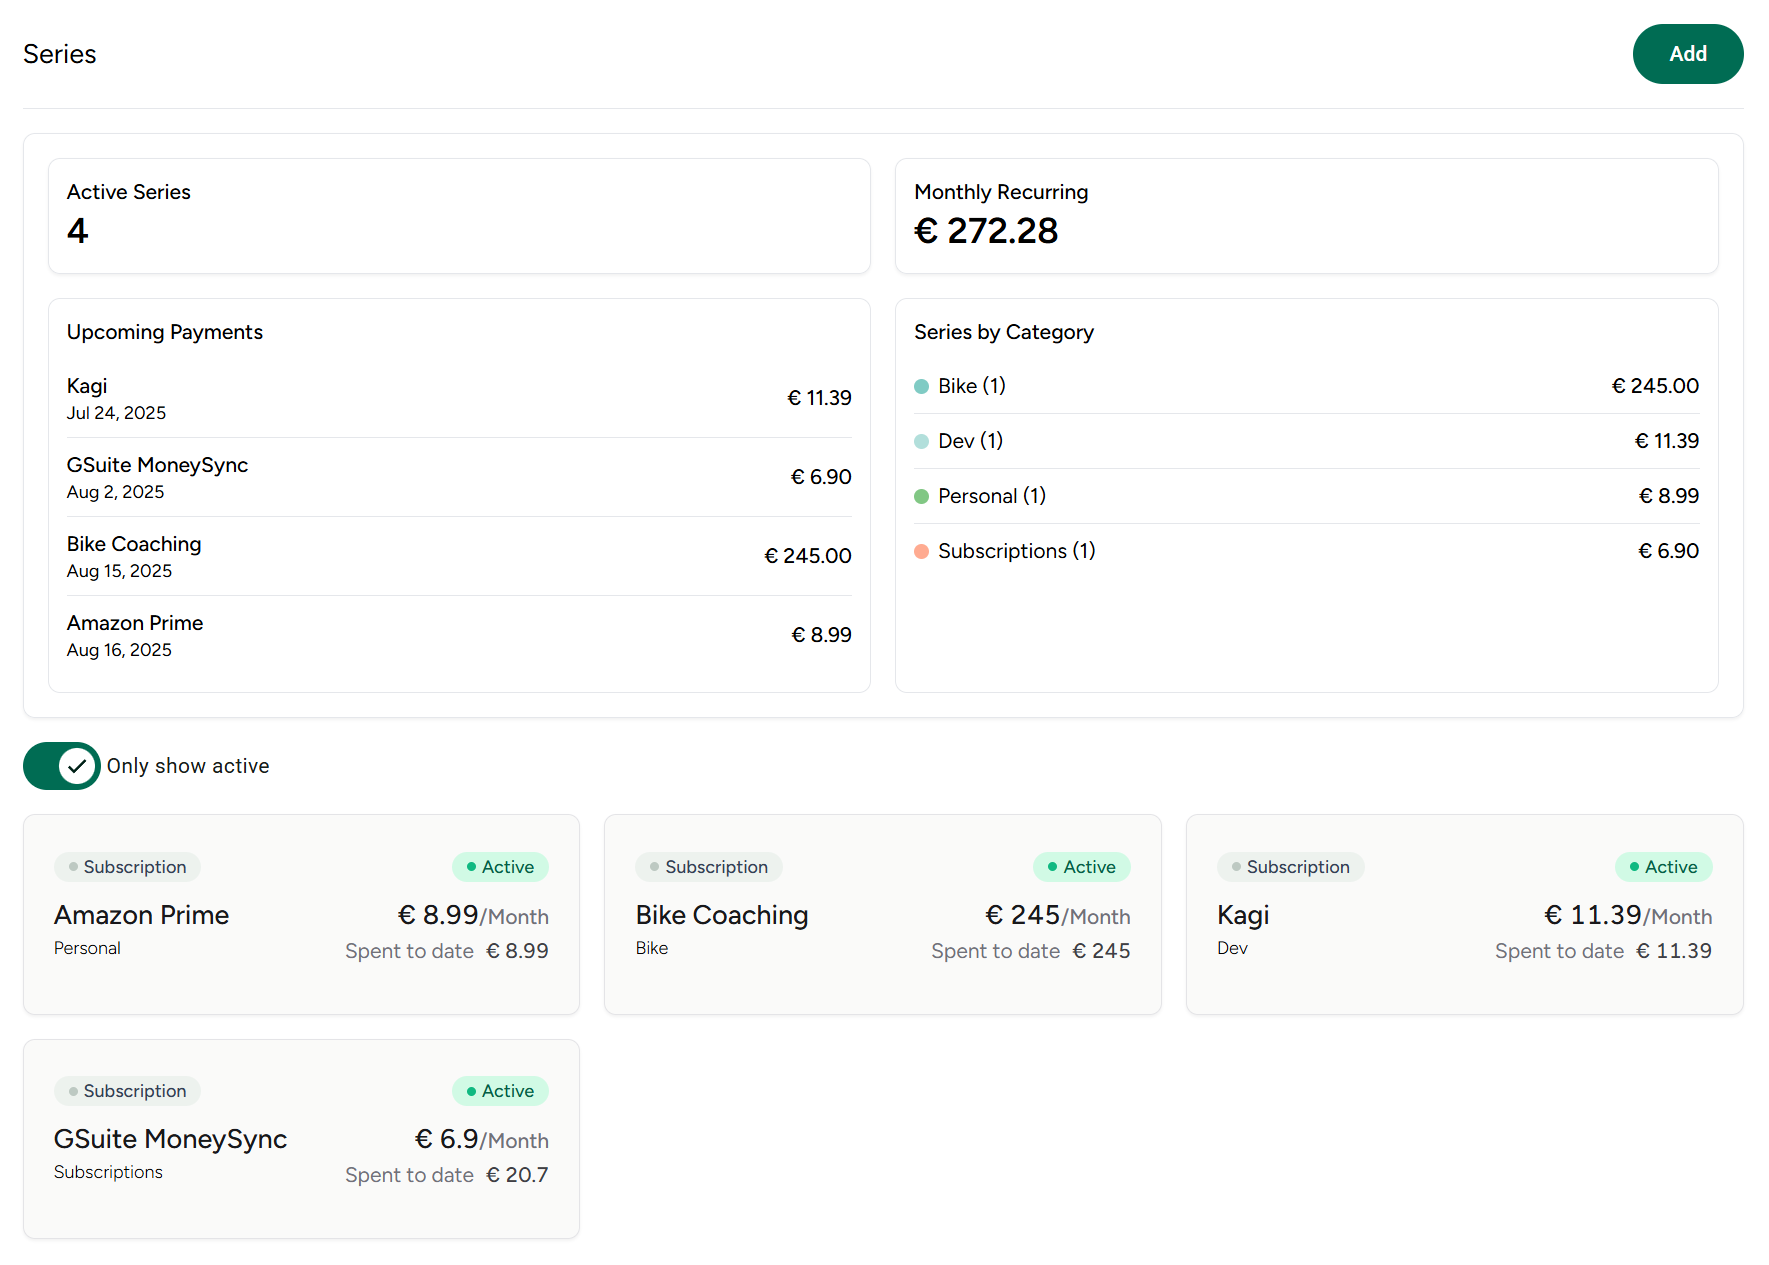Screen dimensions: 1769x1265
Task: Click the Active dot on Bike Coaching badge
Action: pyautogui.click(x=1050, y=867)
